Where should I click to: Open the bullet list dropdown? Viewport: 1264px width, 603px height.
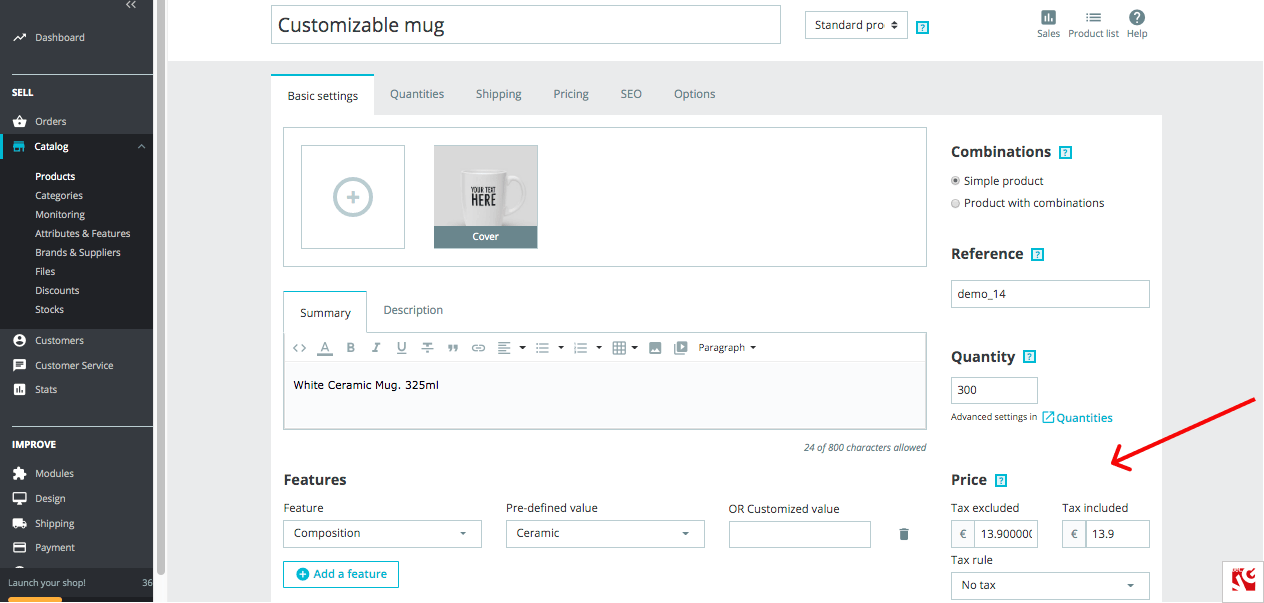point(549,348)
